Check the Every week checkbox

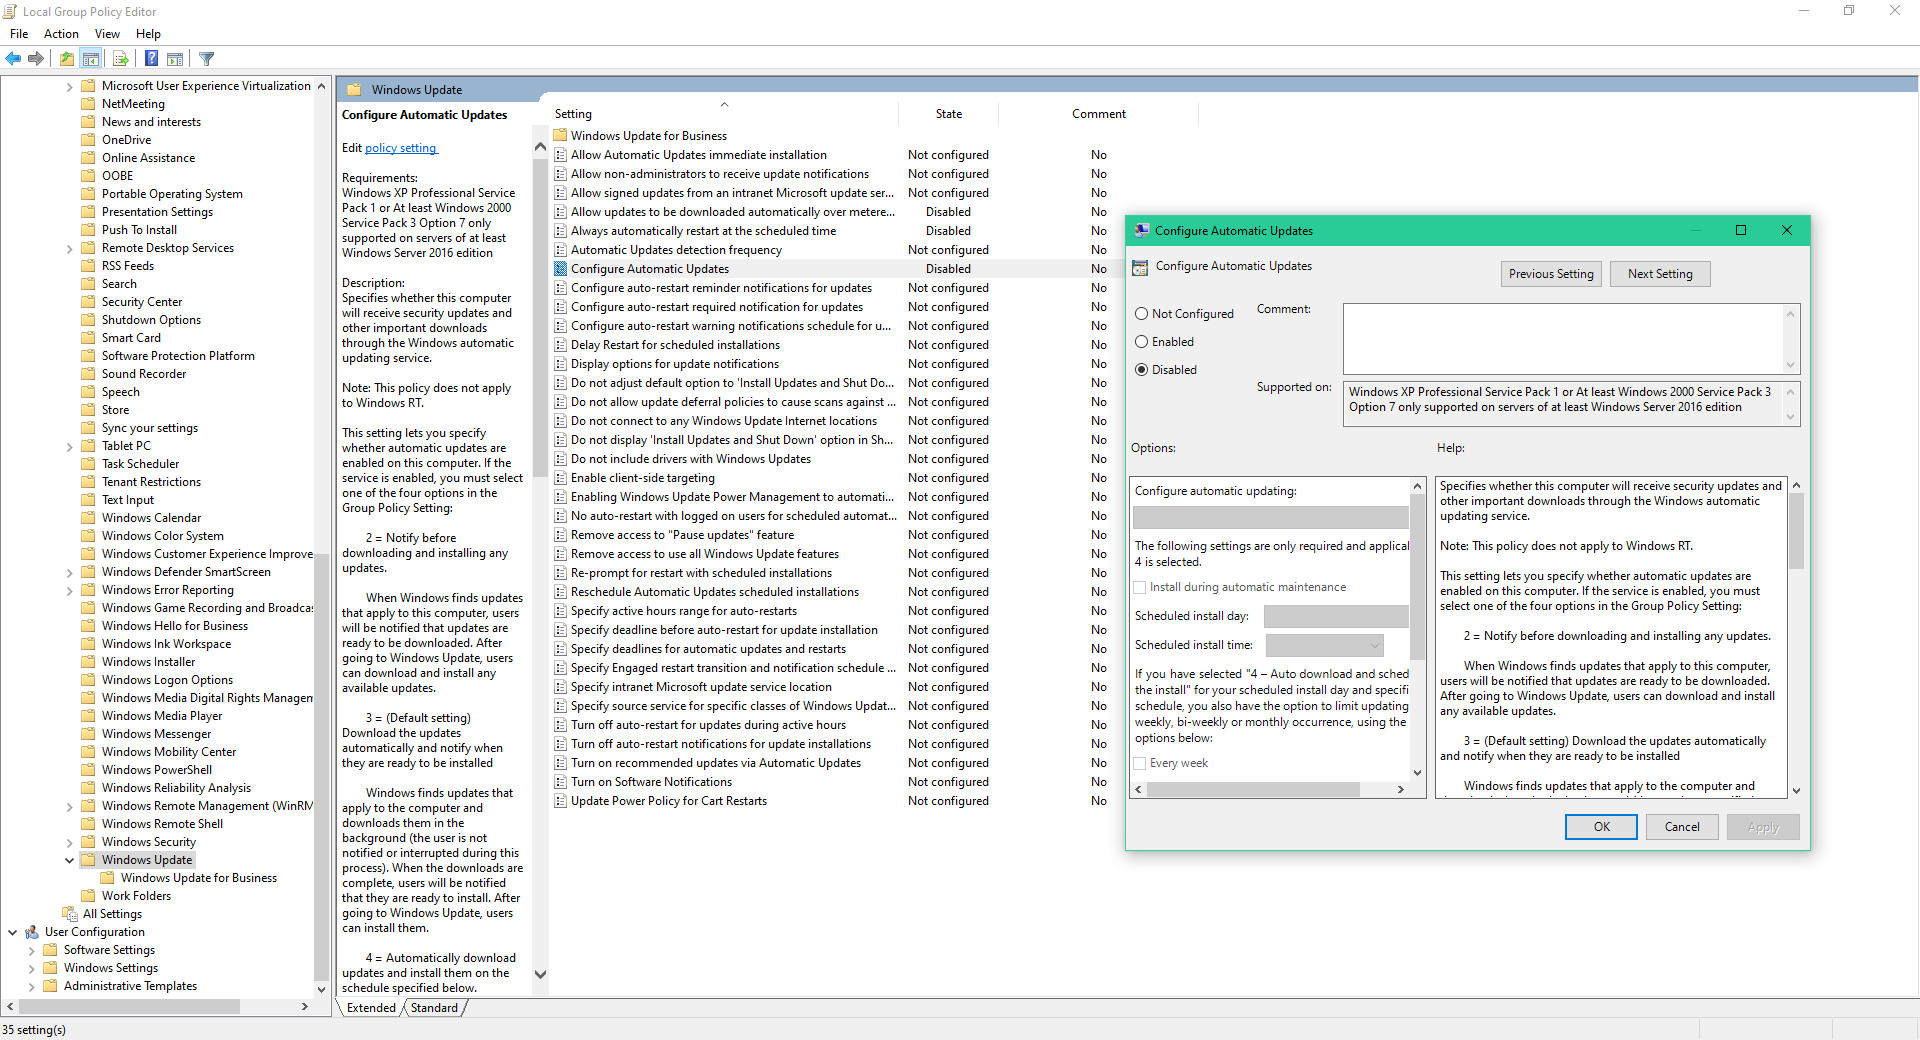1140,763
